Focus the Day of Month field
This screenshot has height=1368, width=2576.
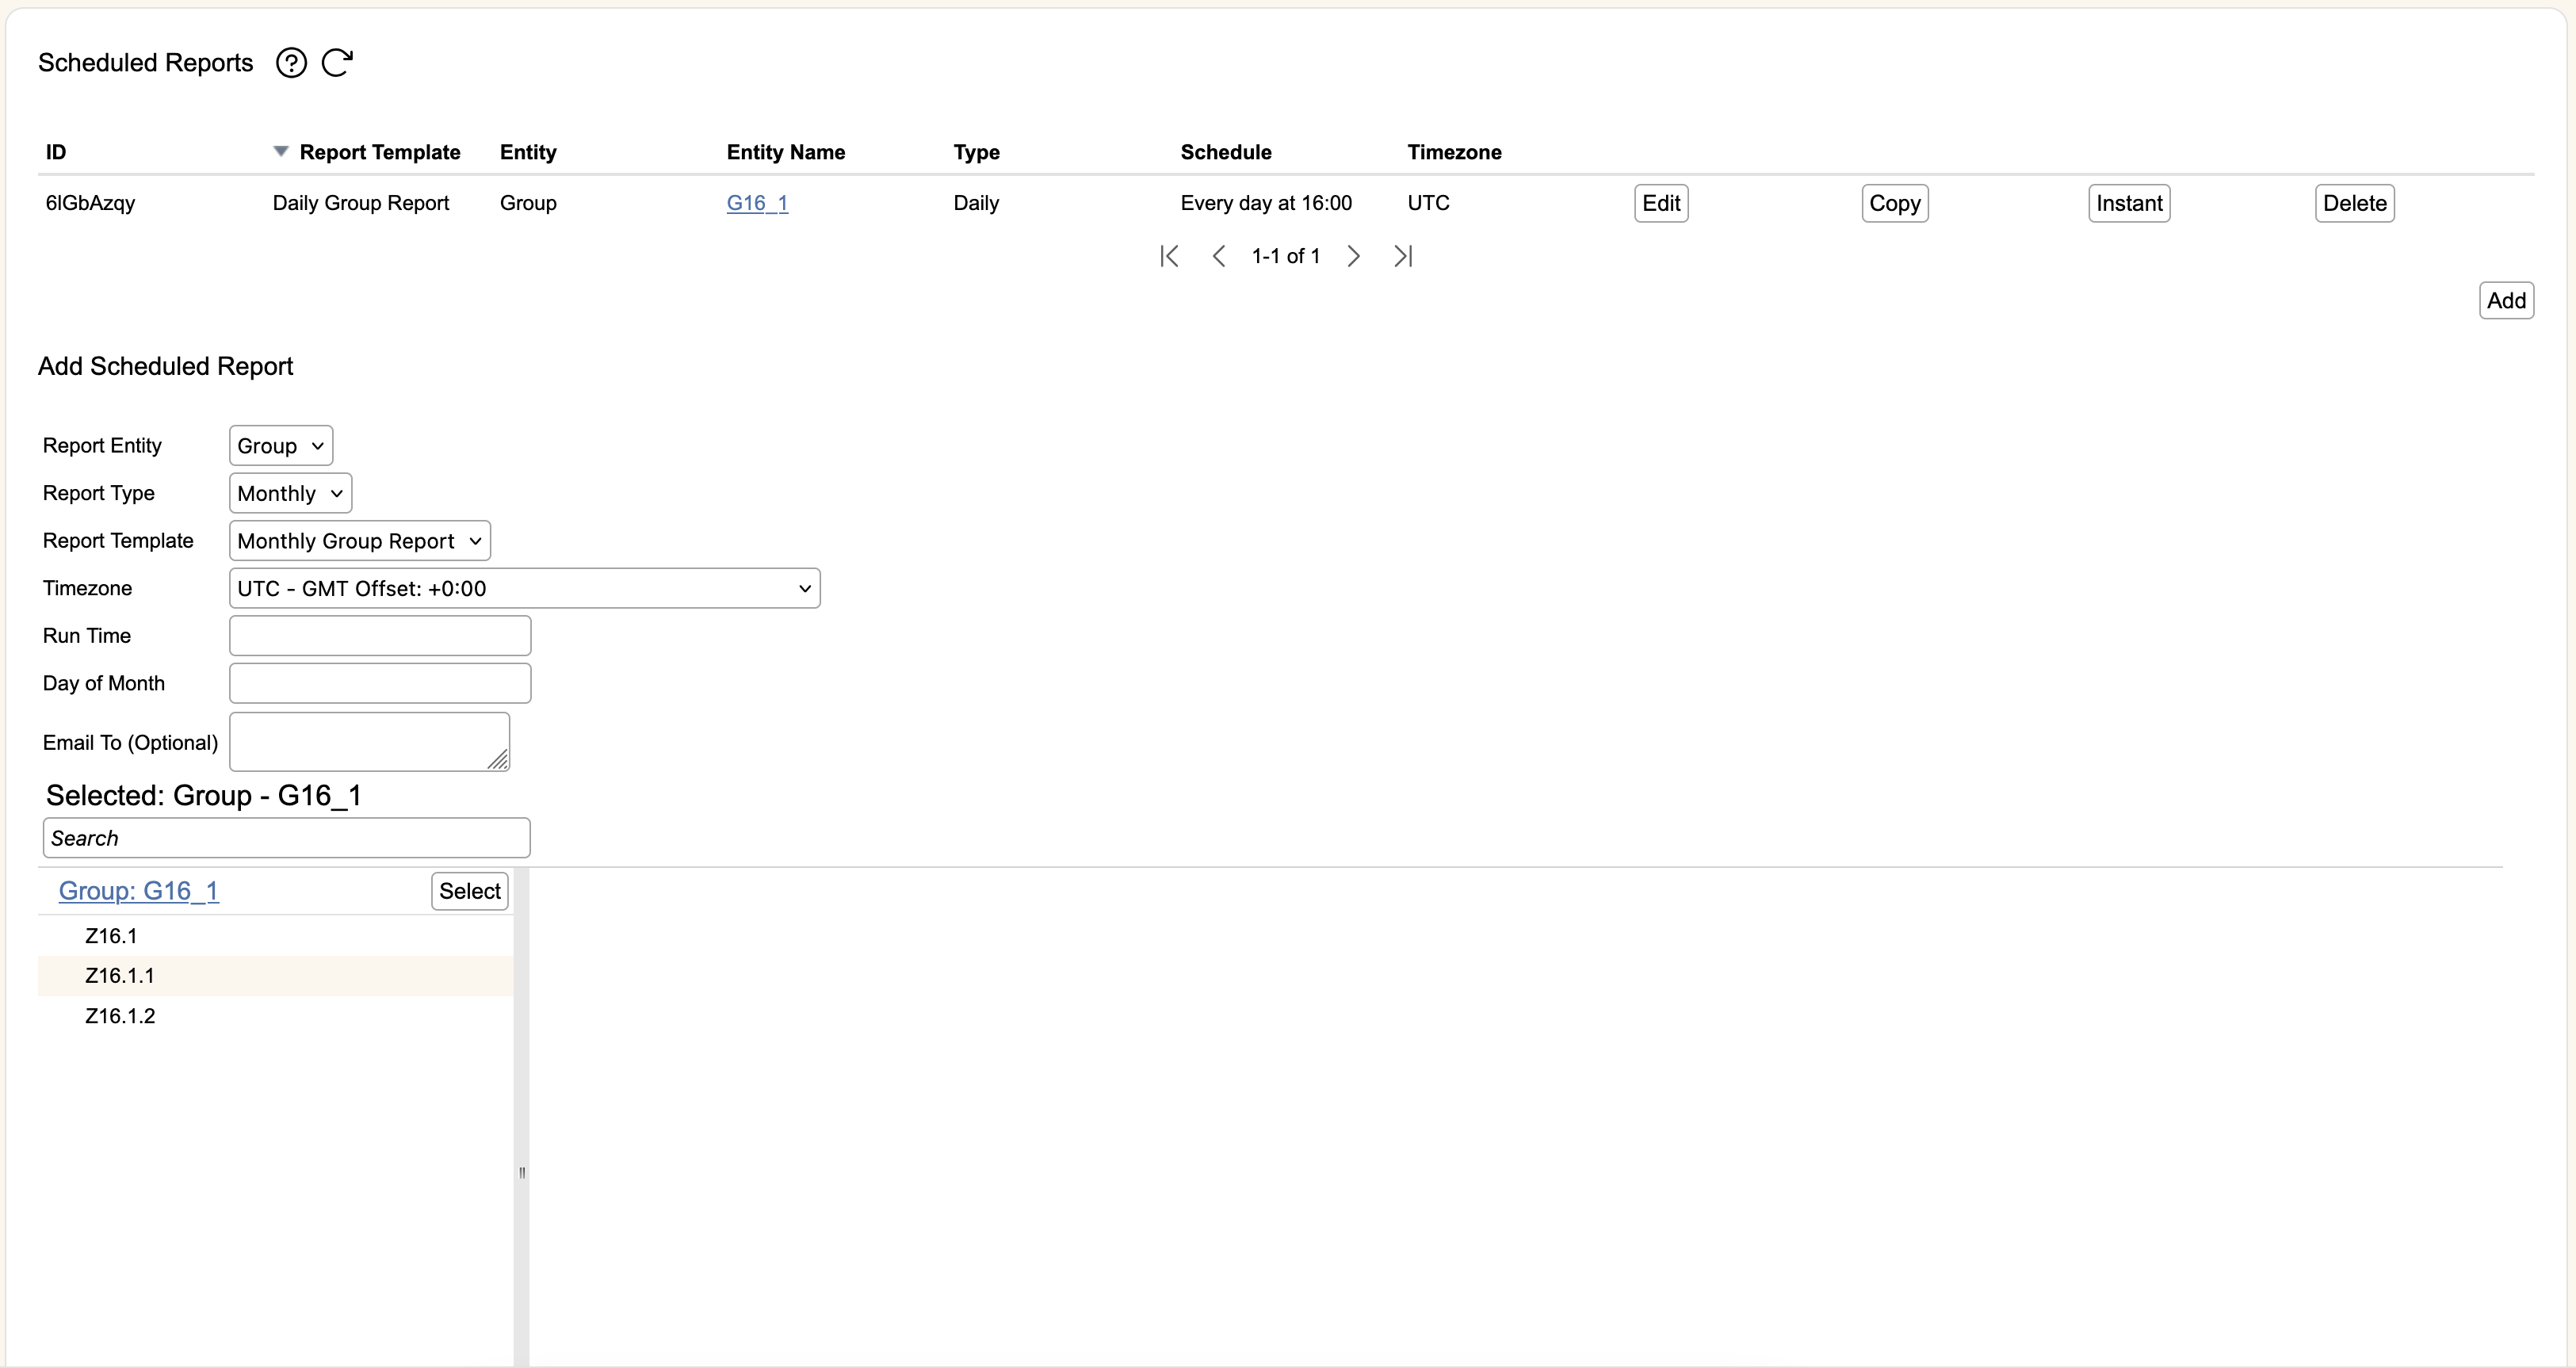coord(380,683)
